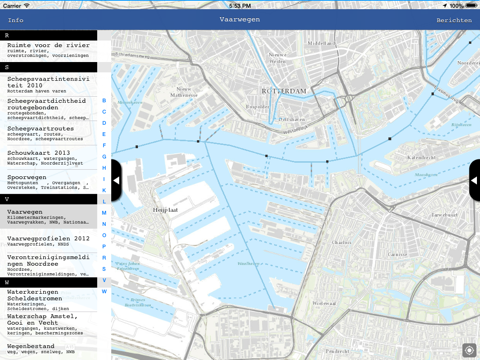Screen dimensions: 480x360
Task: Collapse left panel with black arrow handle
Action: [117, 180]
